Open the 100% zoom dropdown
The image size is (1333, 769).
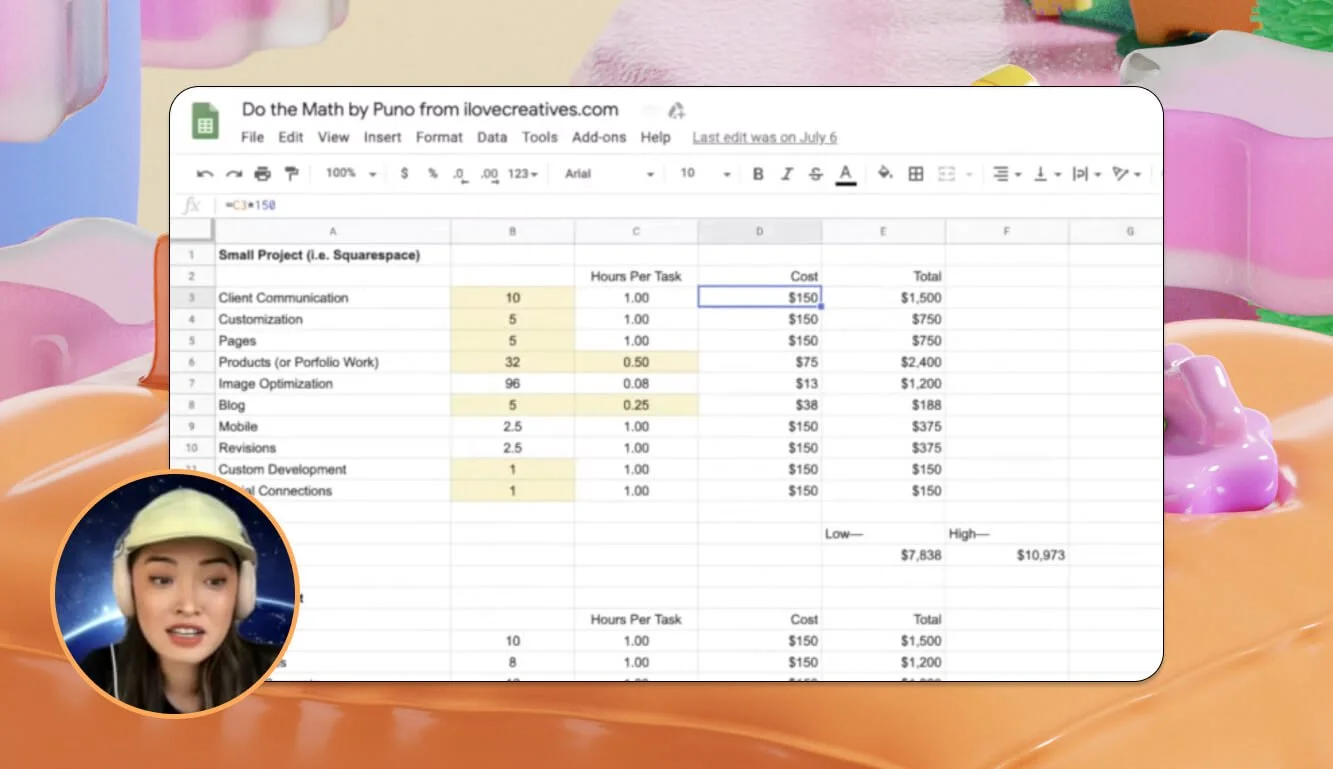click(350, 174)
